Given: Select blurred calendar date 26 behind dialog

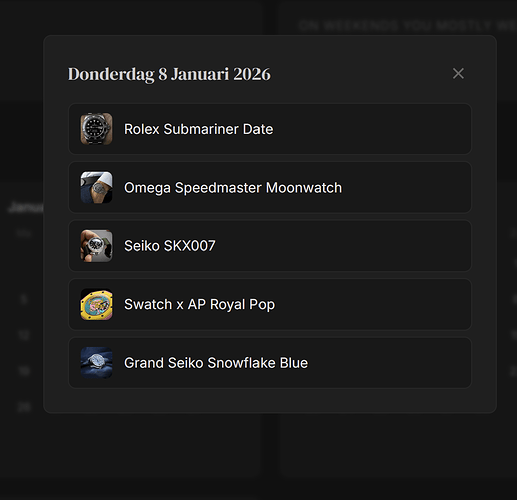Looking at the screenshot, I should click(x=24, y=407).
